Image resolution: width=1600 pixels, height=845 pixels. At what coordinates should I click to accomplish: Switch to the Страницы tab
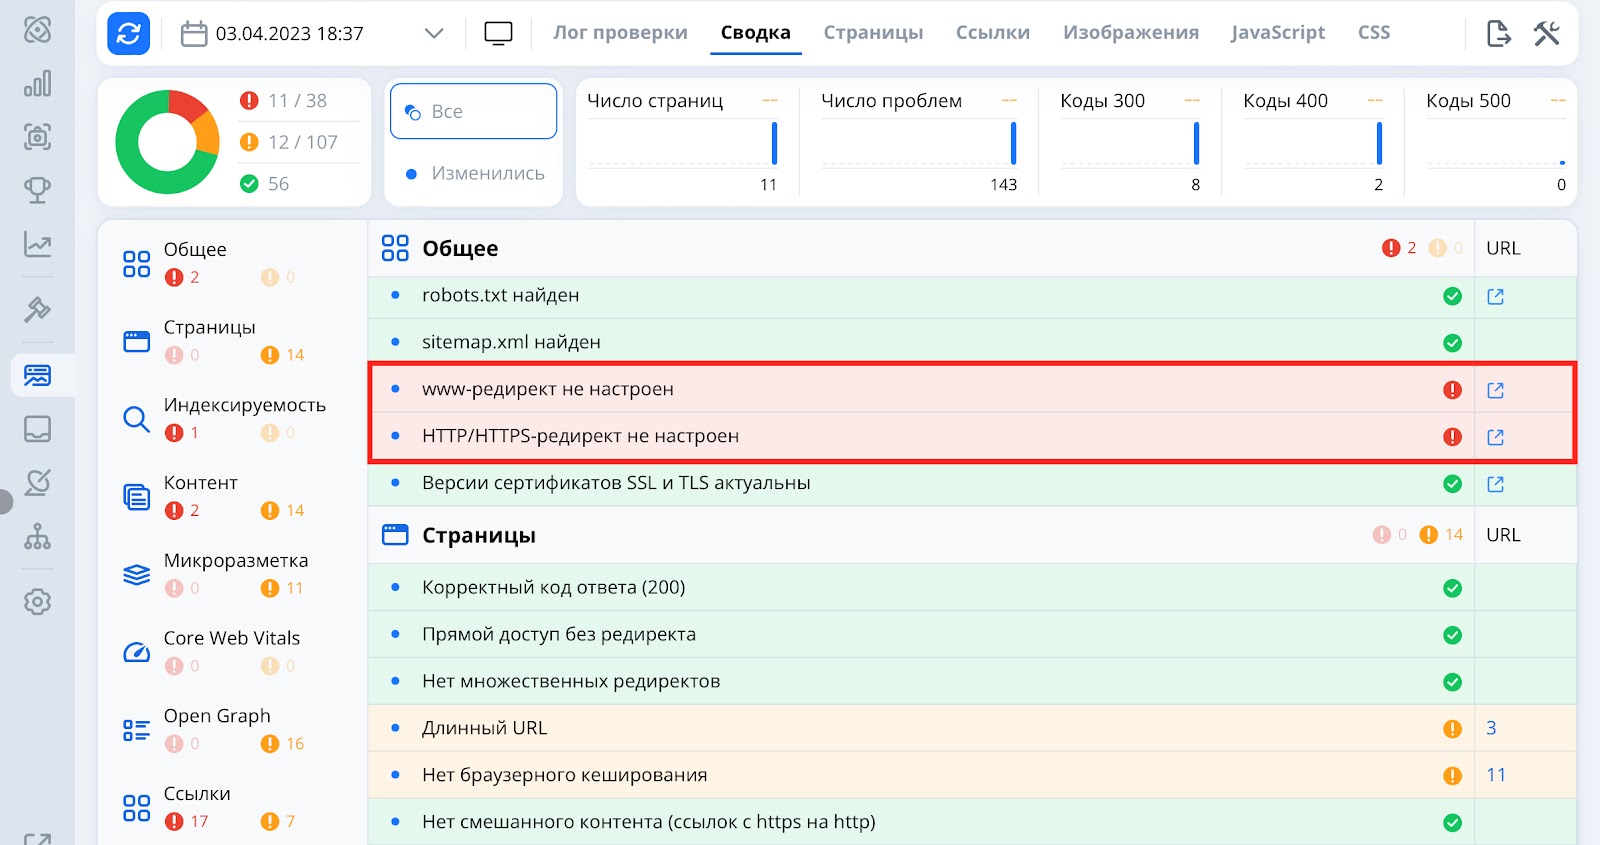pos(873,32)
